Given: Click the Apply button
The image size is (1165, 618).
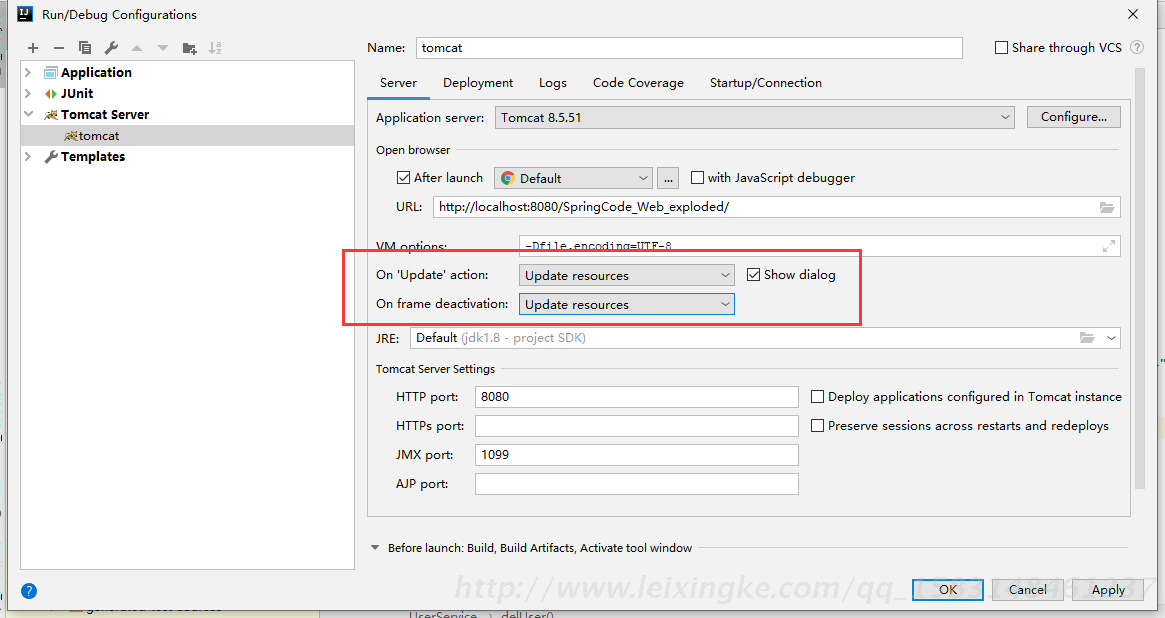Looking at the screenshot, I should 1108,590.
